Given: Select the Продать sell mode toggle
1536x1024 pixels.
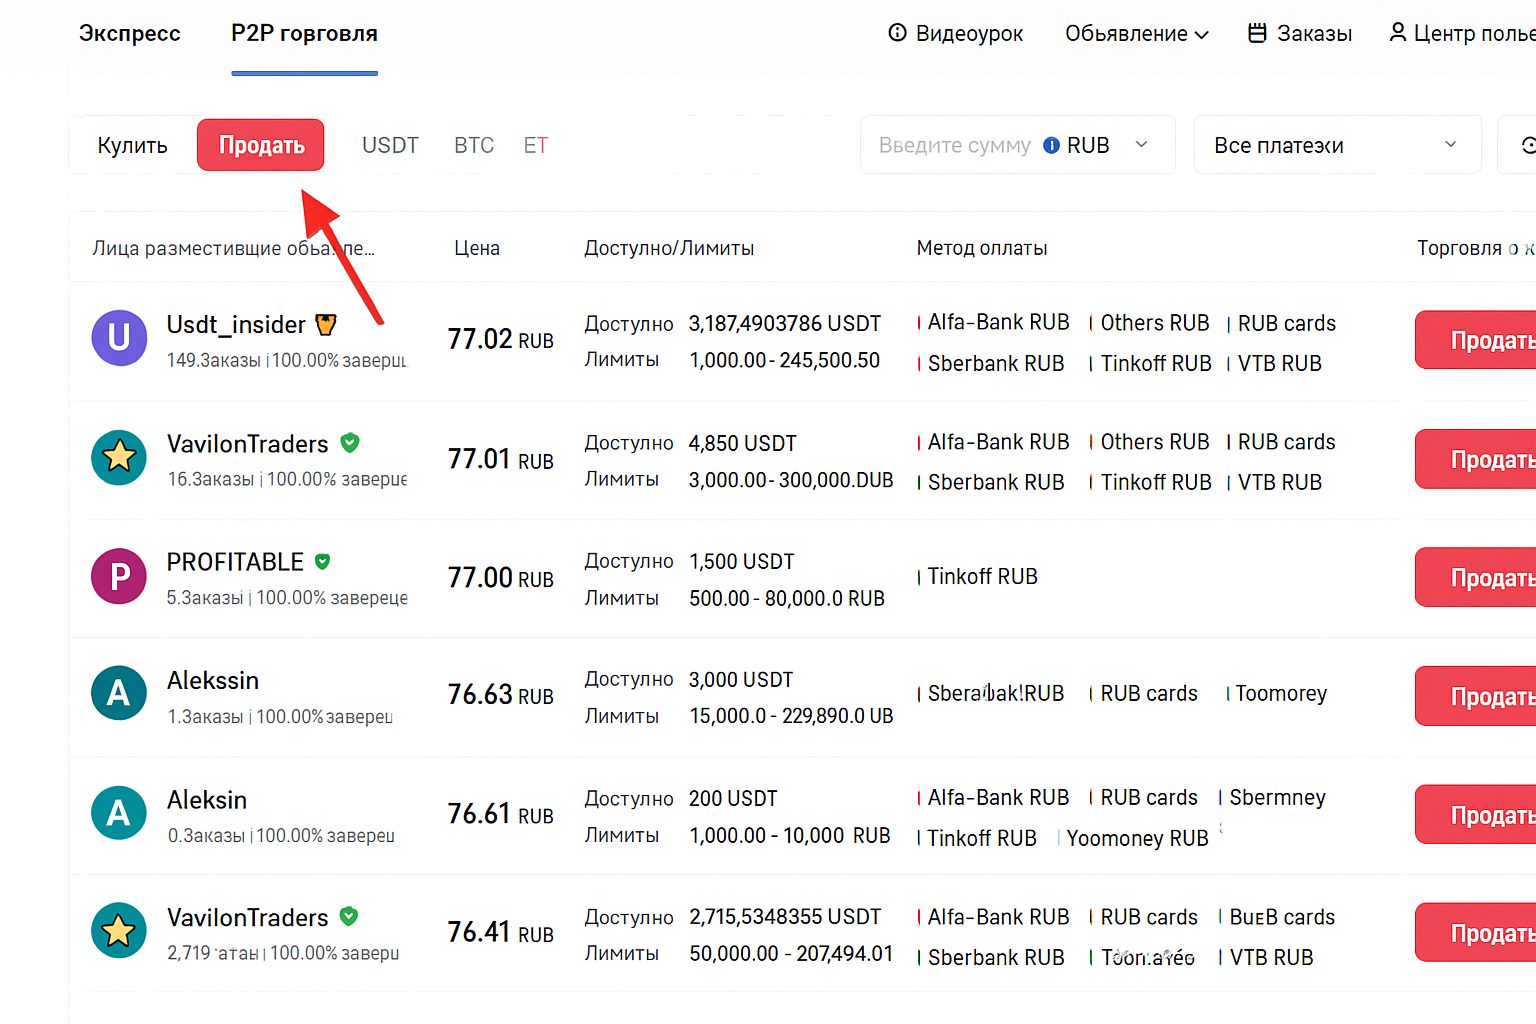Looking at the screenshot, I should 261,145.
